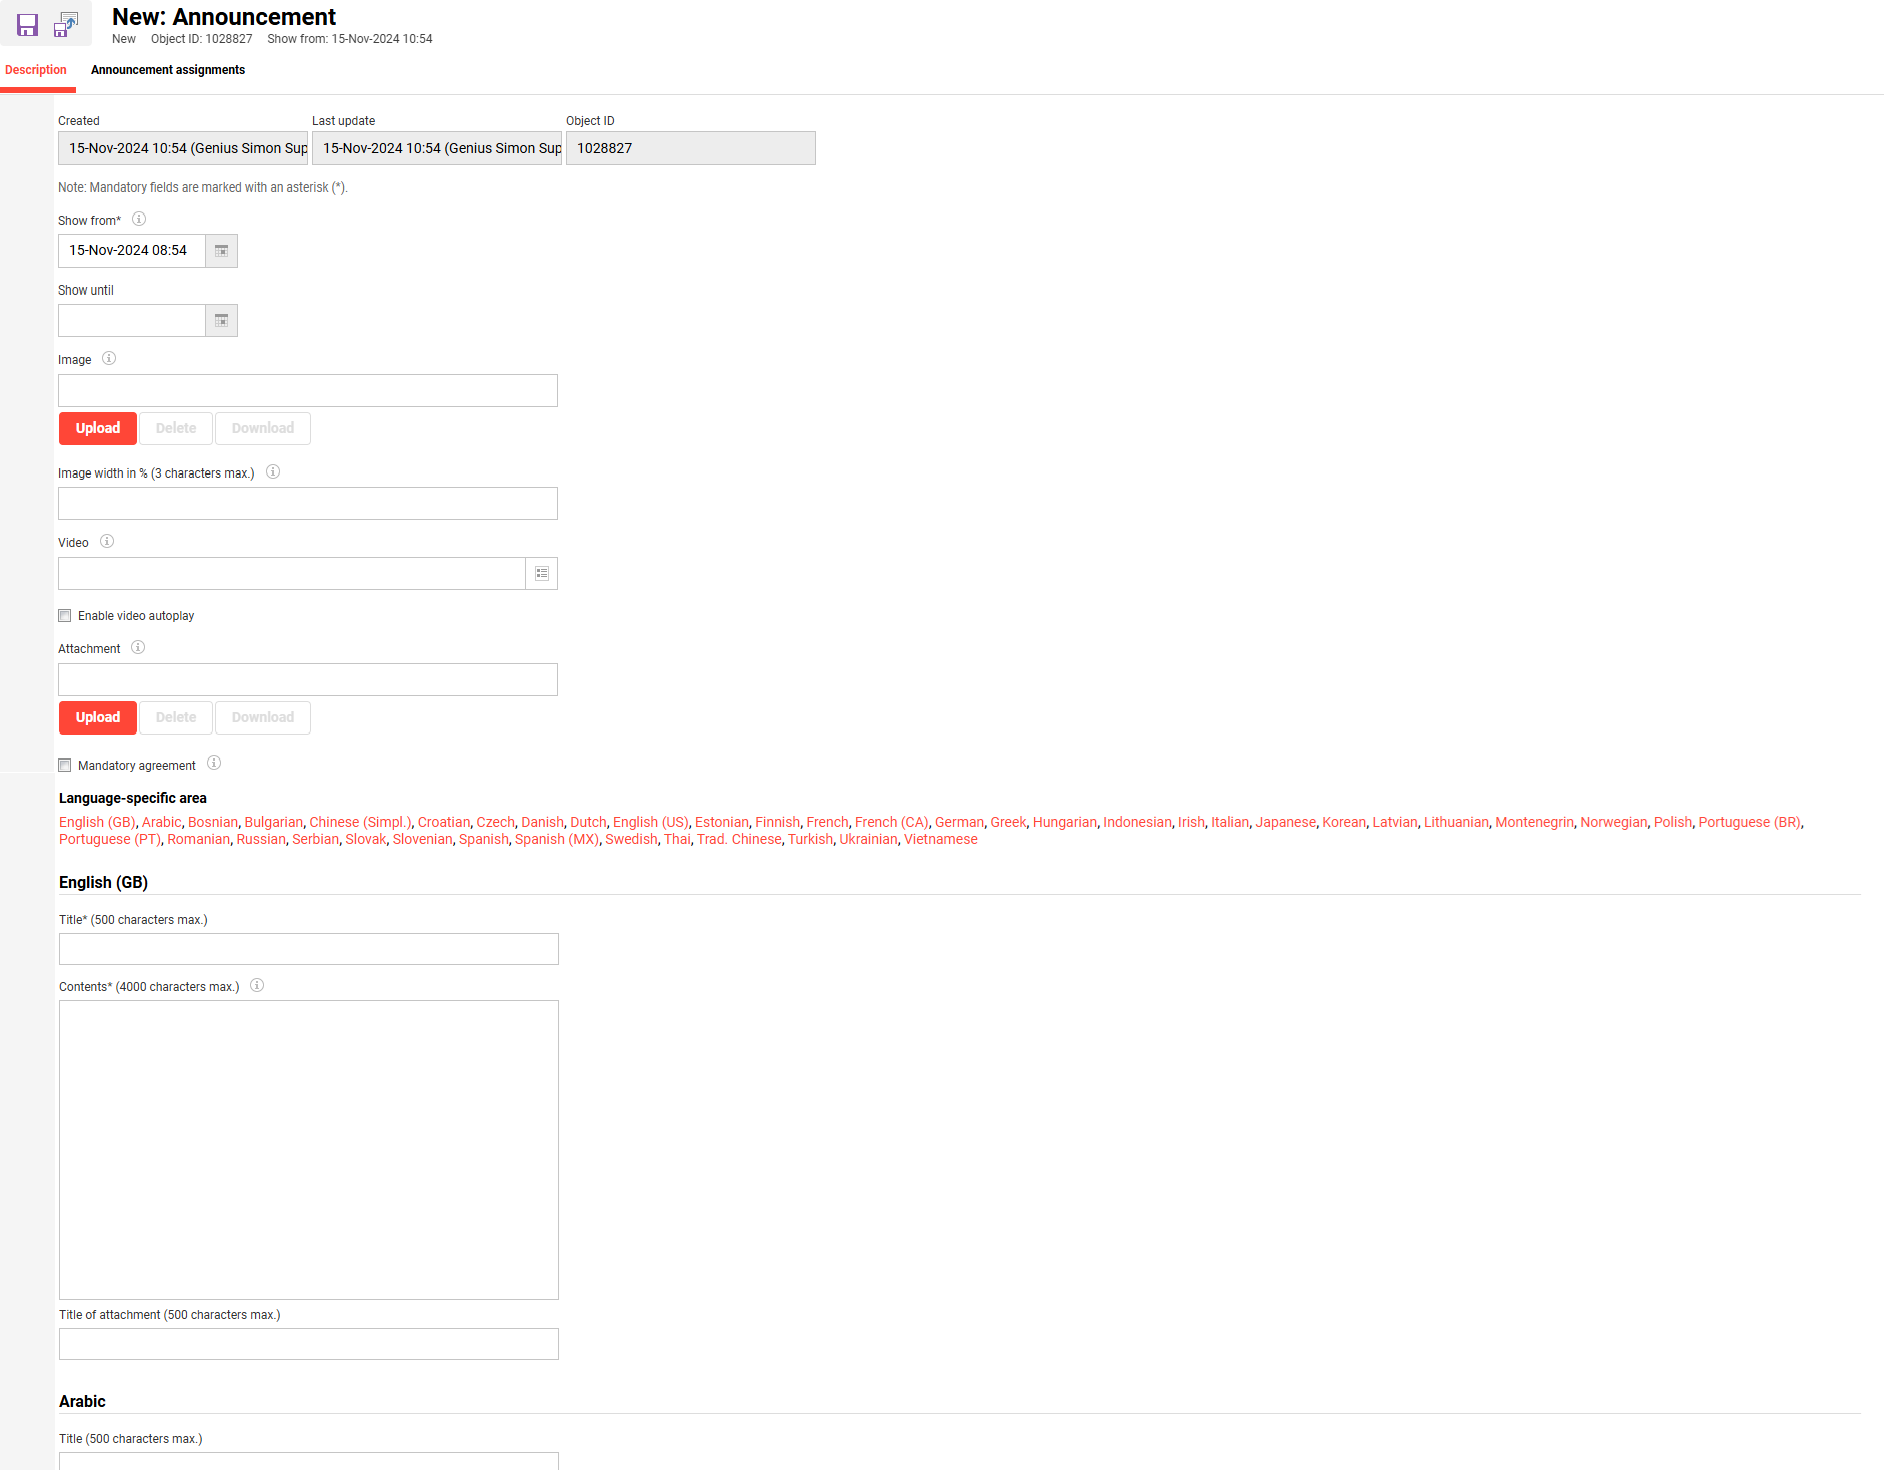Click the info icon beside Attachment label

(x=138, y=648)
